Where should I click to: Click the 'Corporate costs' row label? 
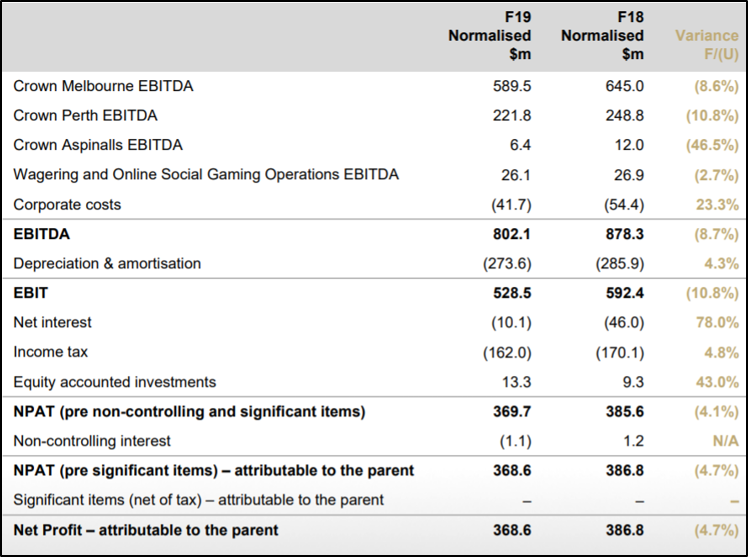pyautogui.click(x=67, y=205)
